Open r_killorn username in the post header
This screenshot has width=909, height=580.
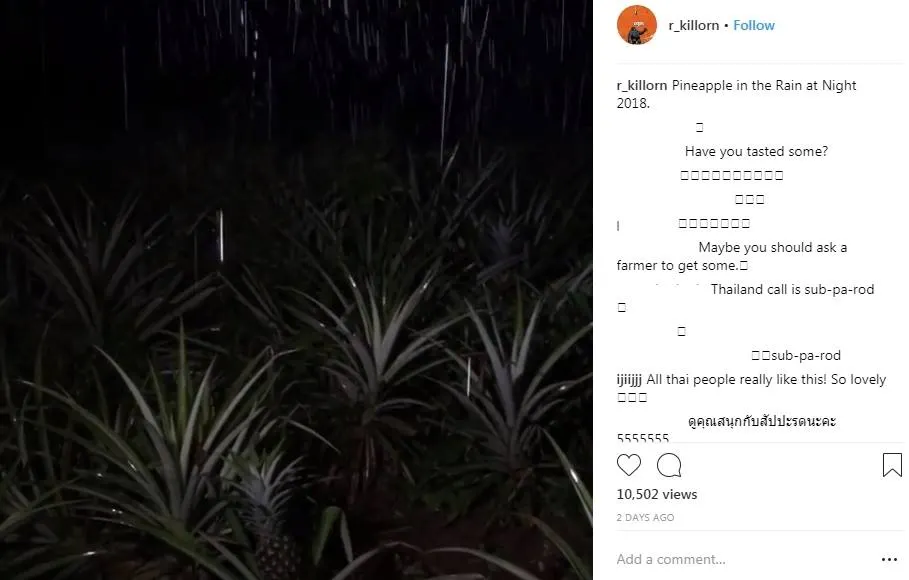click(x=694, y=26)
